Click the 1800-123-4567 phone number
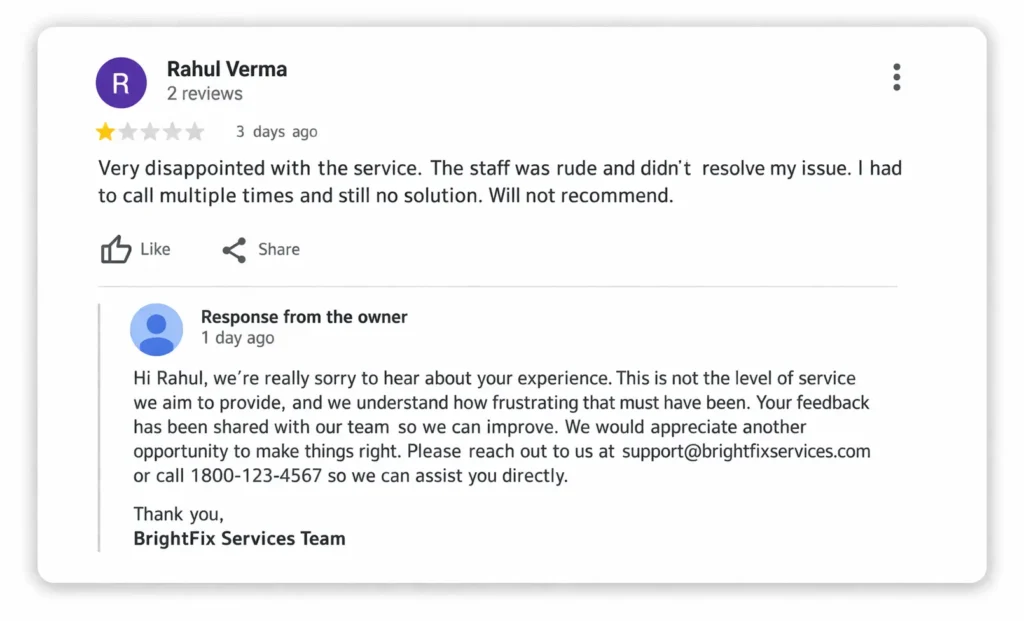This screenshot has width=1024, height=621. [x=256, y=476]
